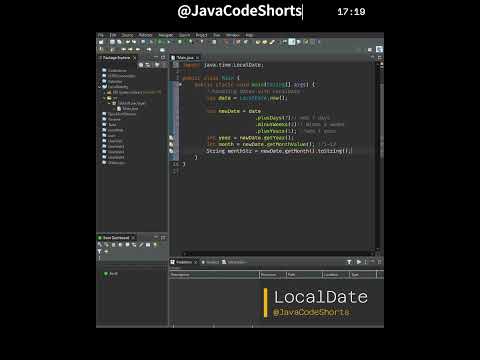
Task: Click the Collapse All icon in Package Explorer
Action: (x=141, y=65)
